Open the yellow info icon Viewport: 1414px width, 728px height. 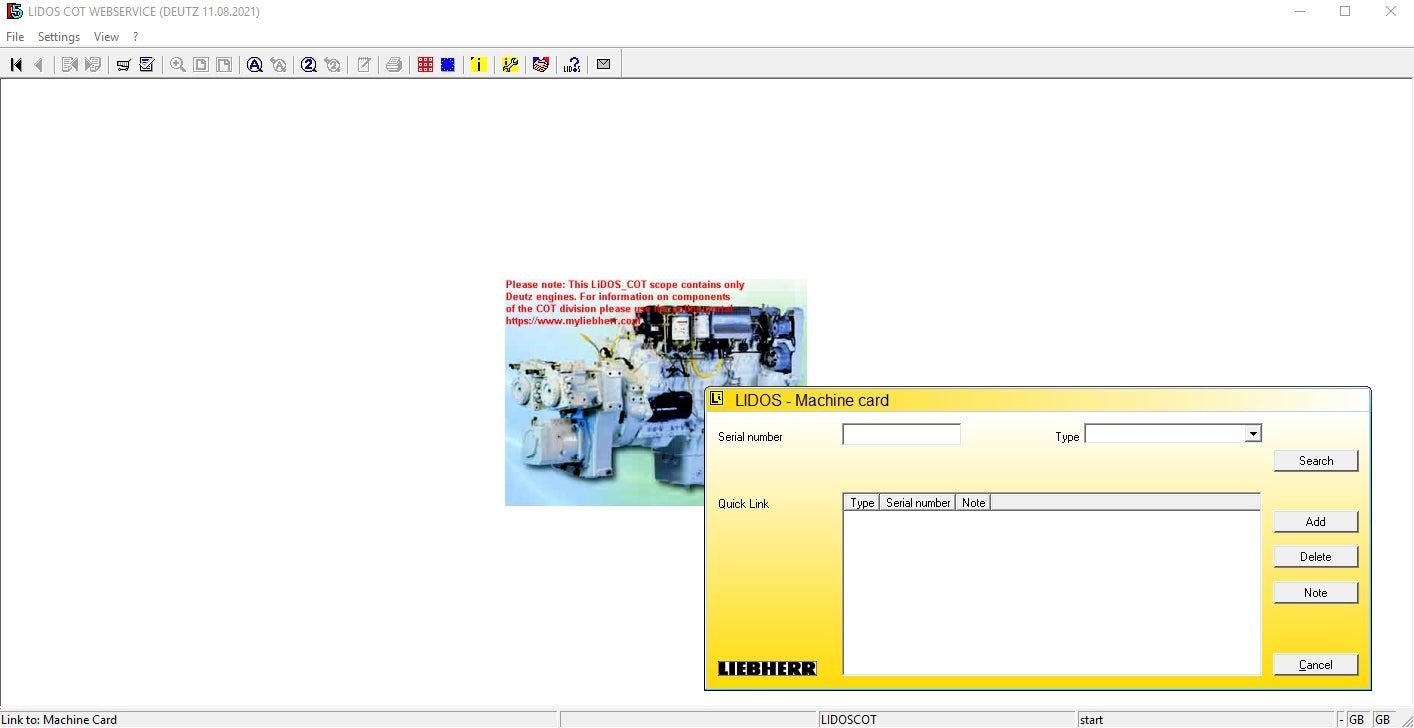point(479,65)
